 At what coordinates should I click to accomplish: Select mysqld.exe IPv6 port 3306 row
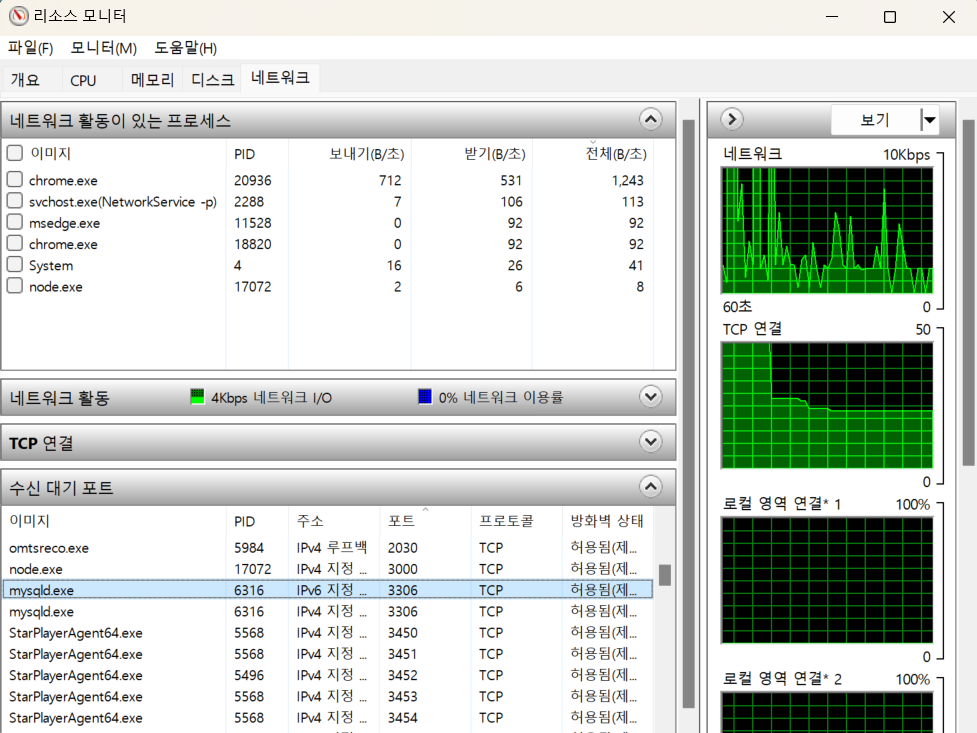(x=328, y=590)
